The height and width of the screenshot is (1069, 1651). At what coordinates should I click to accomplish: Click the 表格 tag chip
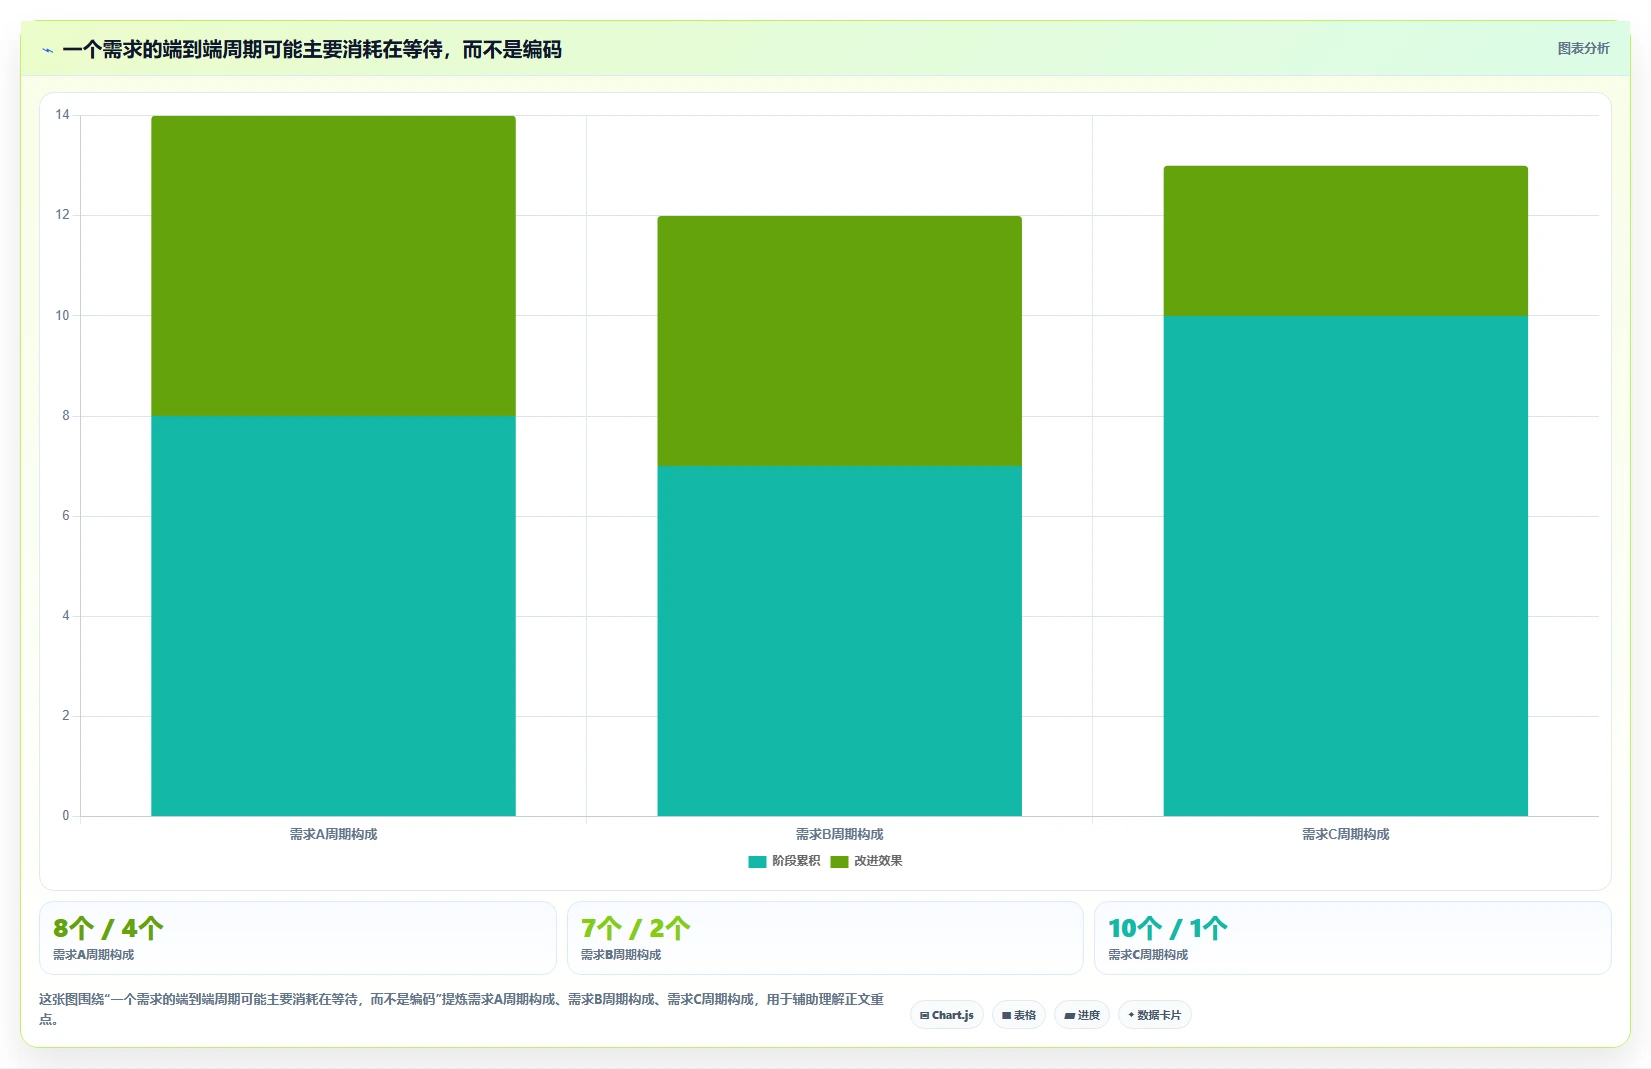click(x=1019, y=1015)
